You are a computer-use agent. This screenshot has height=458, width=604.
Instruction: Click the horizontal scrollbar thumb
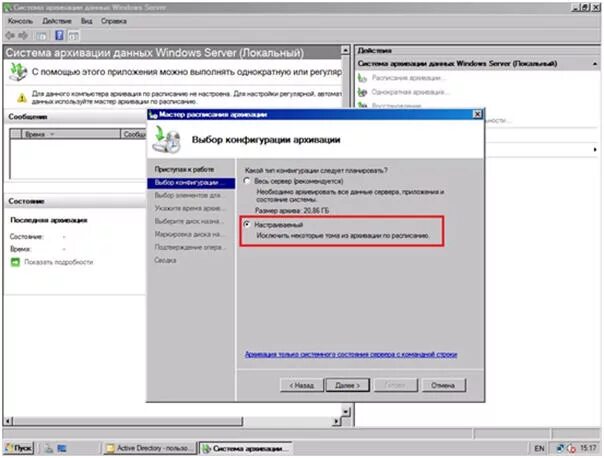(x=128, y=421)
